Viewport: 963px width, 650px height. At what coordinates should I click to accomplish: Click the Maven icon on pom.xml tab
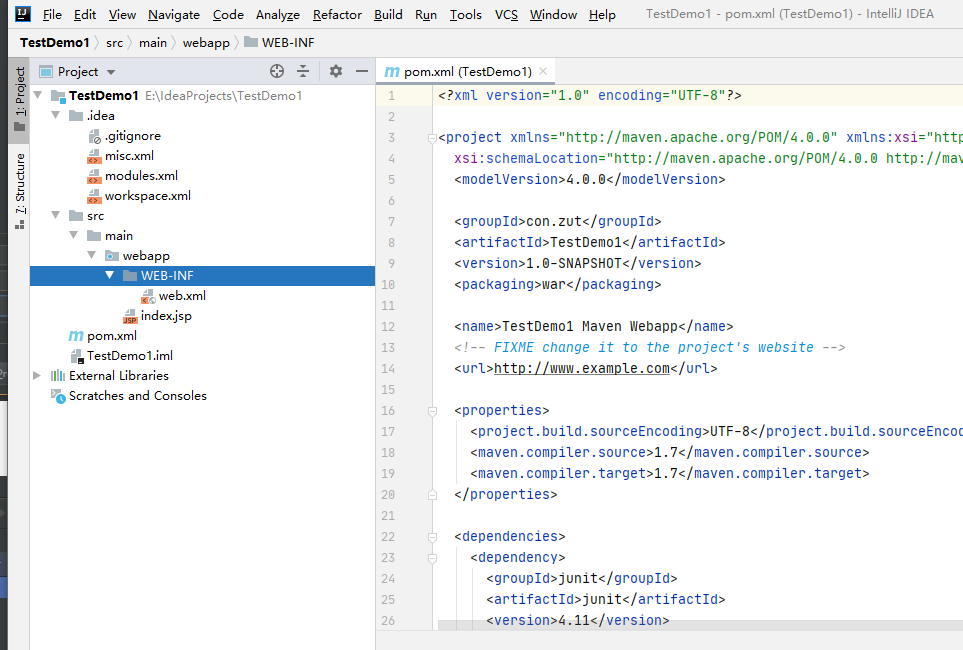[x=392, y=72]
